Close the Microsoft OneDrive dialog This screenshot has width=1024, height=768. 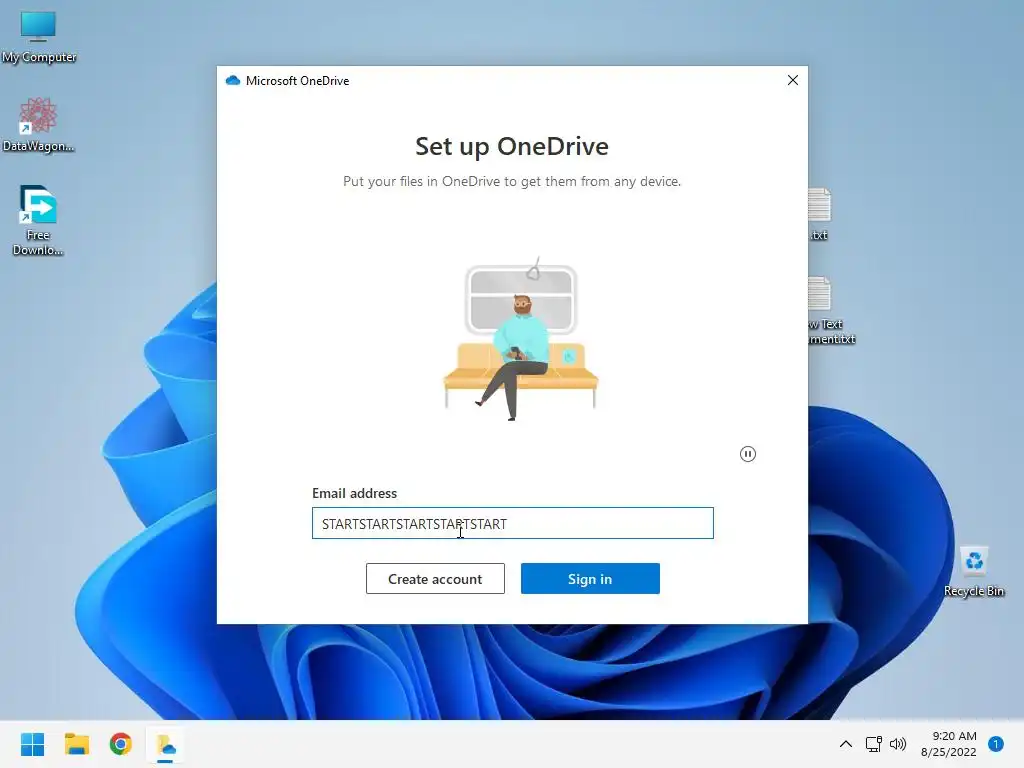[793, 80]
